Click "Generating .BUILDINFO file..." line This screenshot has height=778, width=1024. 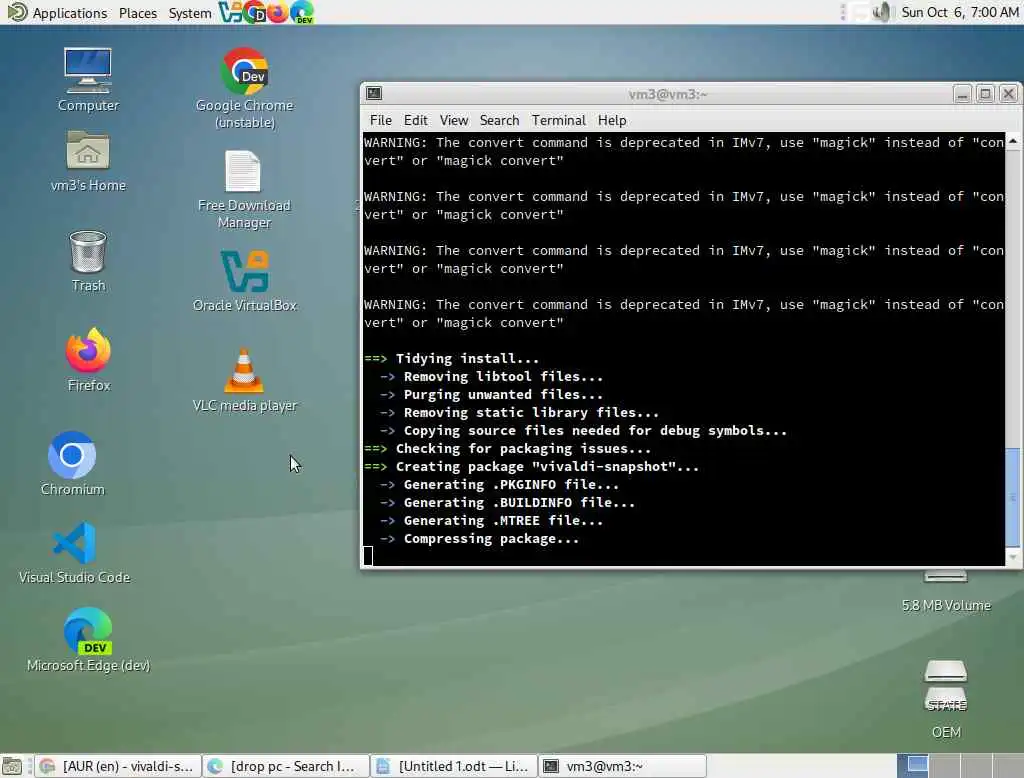pyautogui.click(x=519, y=503)
